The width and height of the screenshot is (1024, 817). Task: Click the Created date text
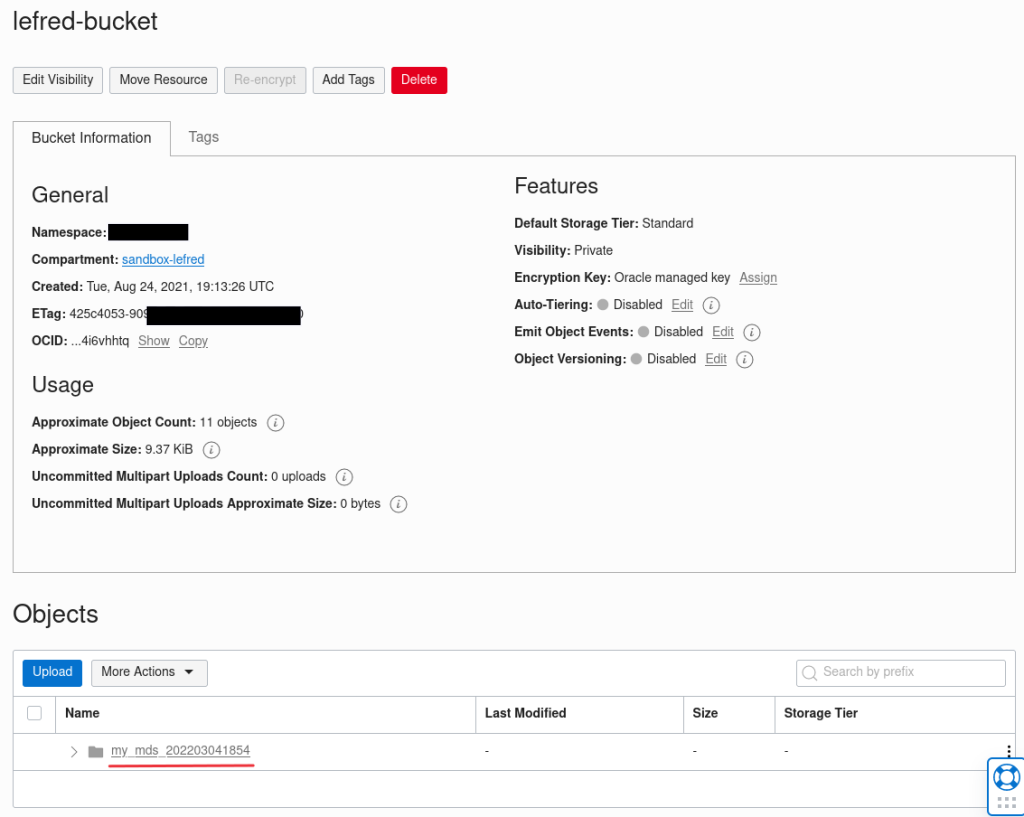coord(180,287)
